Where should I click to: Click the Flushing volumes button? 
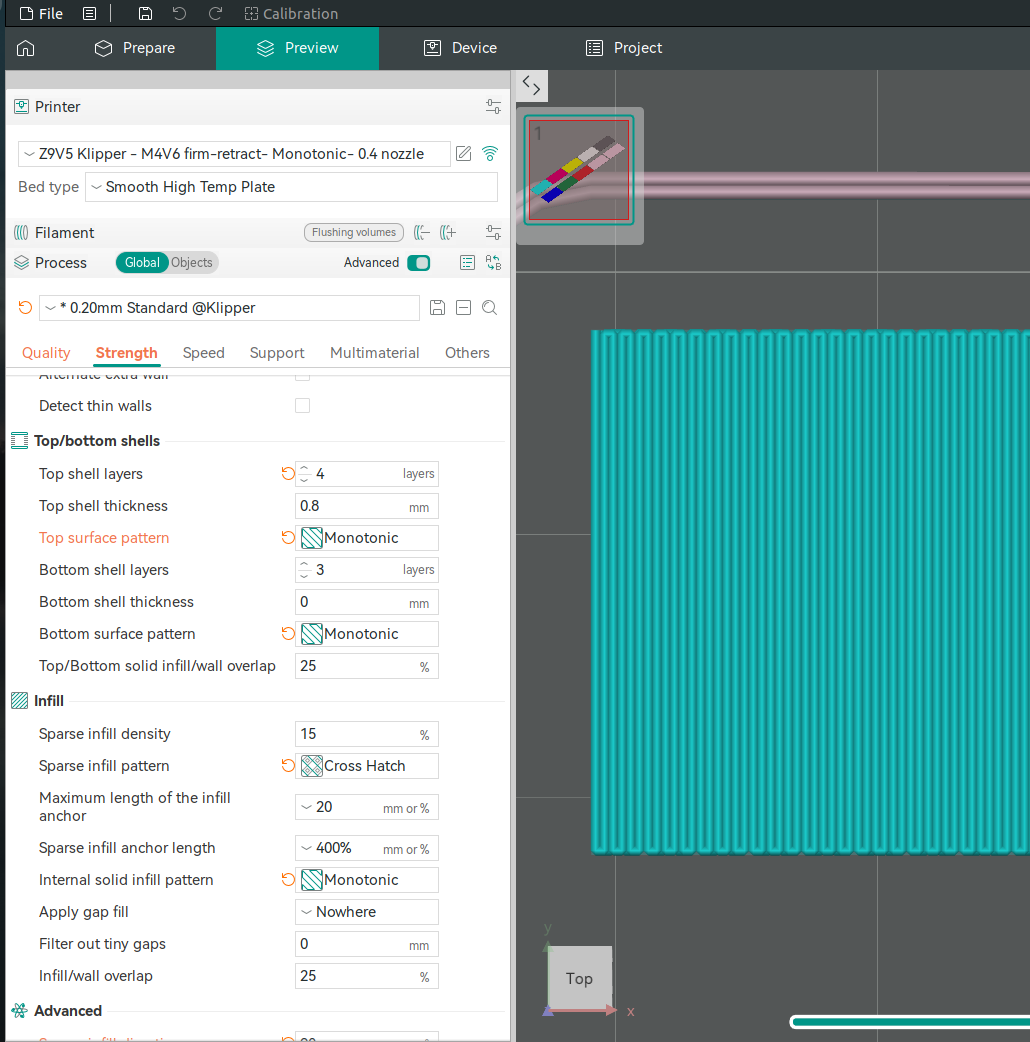click(354, 233)
